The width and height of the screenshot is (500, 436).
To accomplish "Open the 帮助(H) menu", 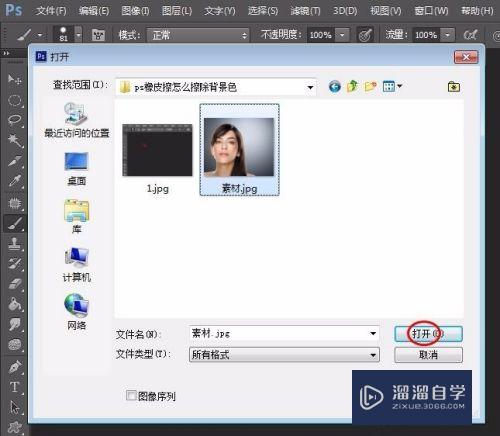I will 477,11.
